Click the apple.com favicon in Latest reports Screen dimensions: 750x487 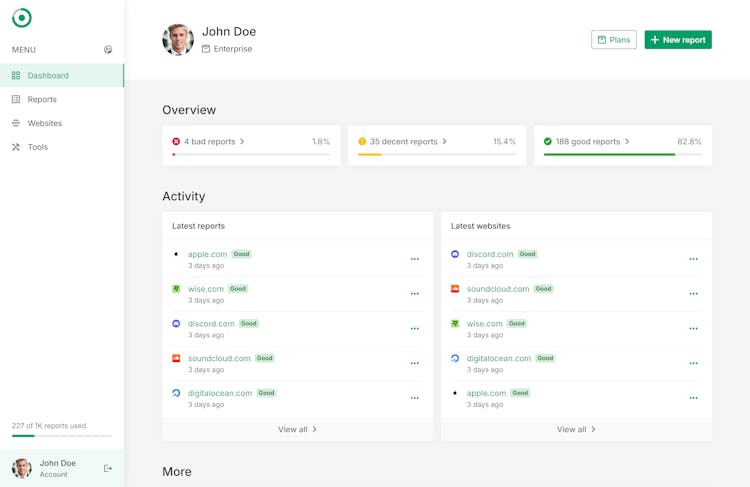tap(176, 254)
